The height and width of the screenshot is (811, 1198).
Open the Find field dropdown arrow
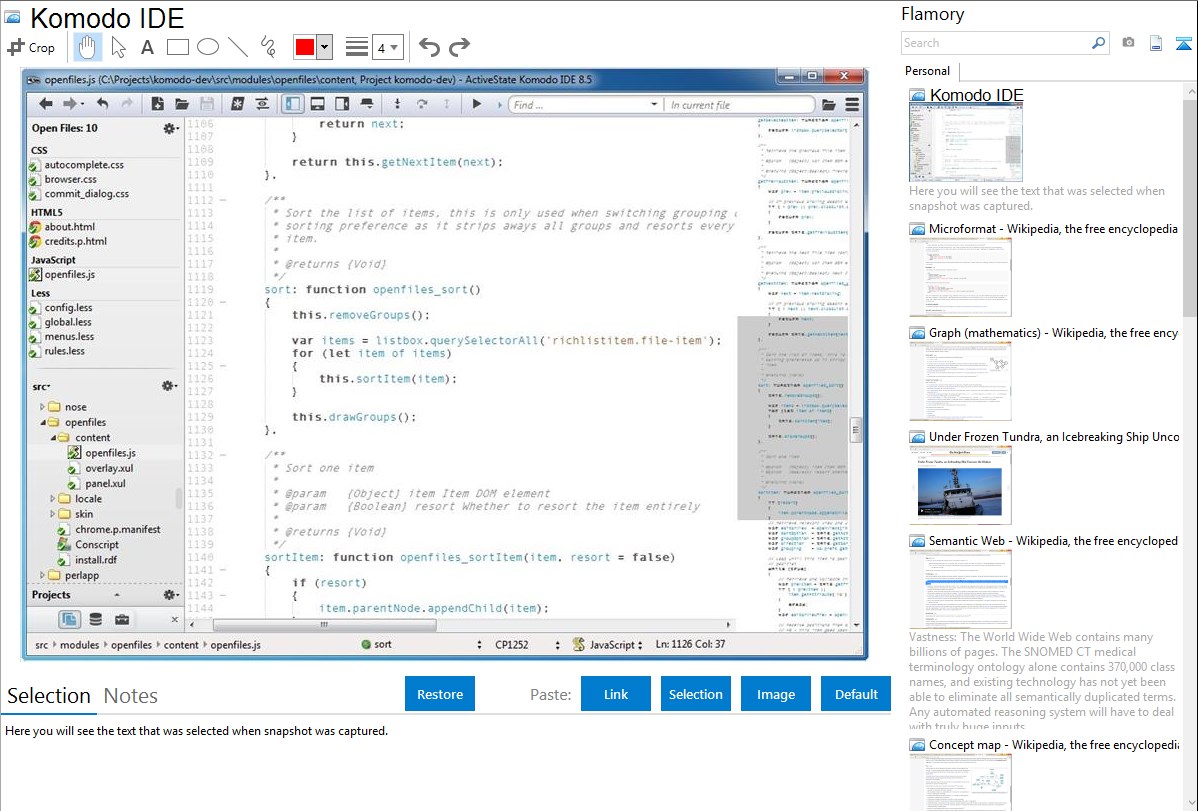click(x=654, y=105)
